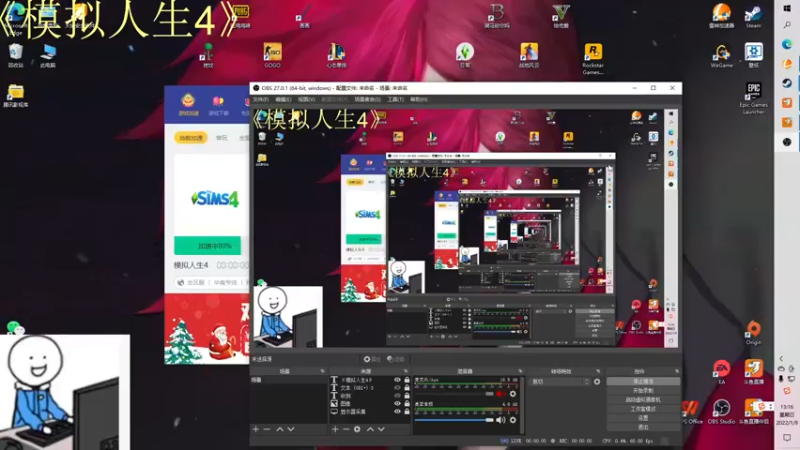The height and width of the screenshot is (450, 800).
Task: Toggle lock on the 《模拟人生4》 text source
Action: point(407,380)
